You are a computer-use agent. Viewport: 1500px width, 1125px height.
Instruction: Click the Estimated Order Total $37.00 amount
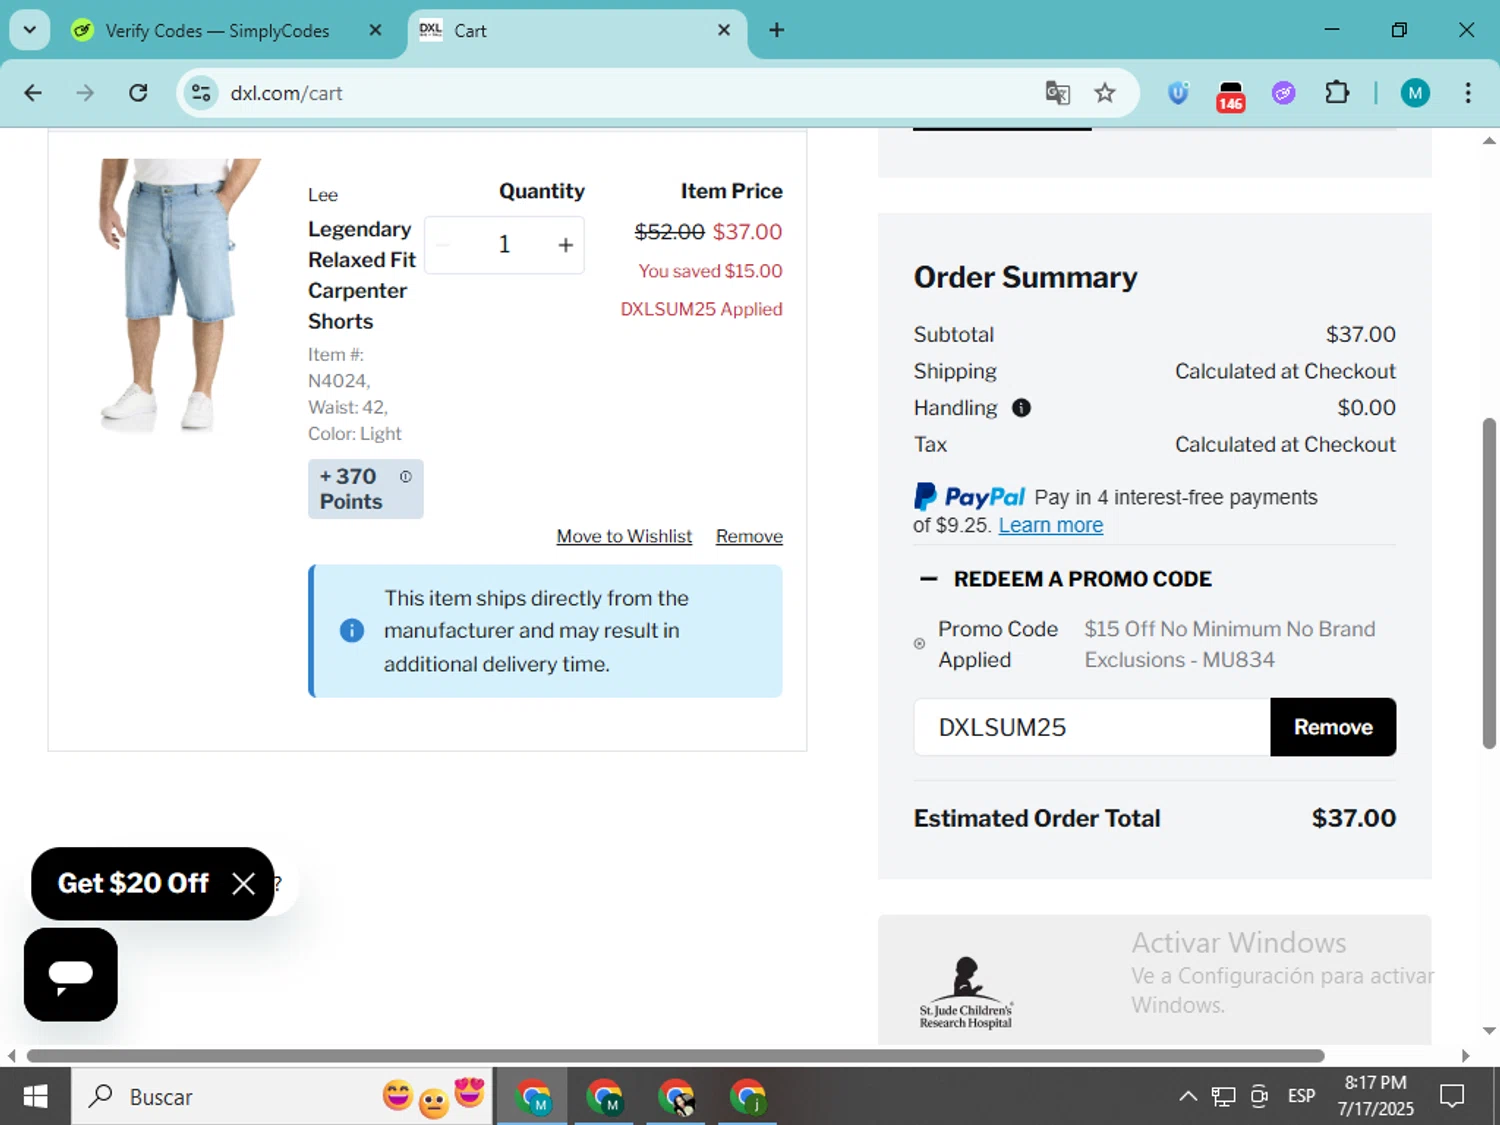click(1354, 818)
